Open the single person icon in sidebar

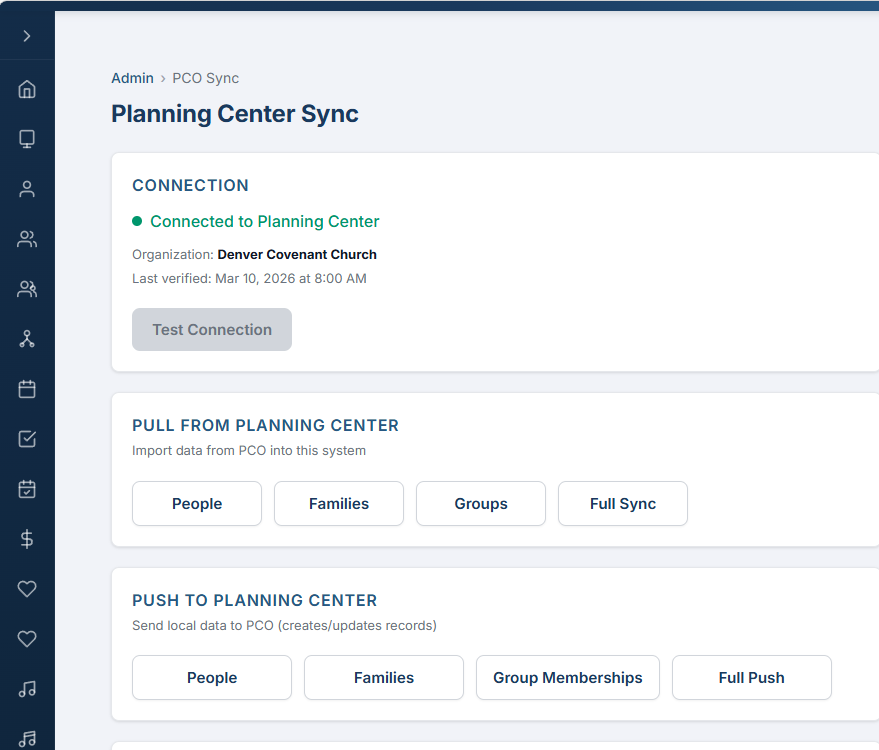(x=27, y=189)
